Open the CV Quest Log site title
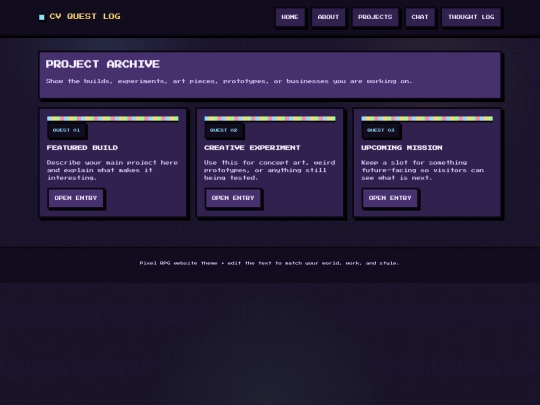 coord(85,16)
